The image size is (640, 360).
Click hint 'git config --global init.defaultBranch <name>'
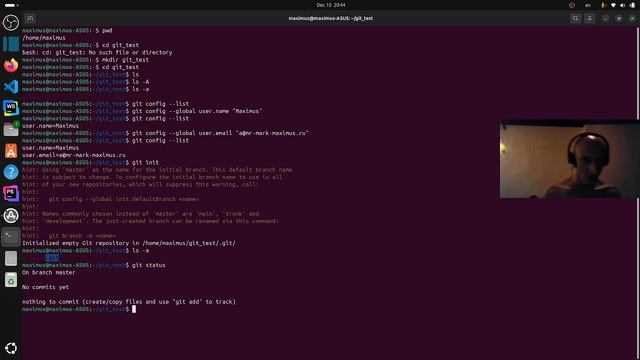pyautogui.click(x=111, y=199)
